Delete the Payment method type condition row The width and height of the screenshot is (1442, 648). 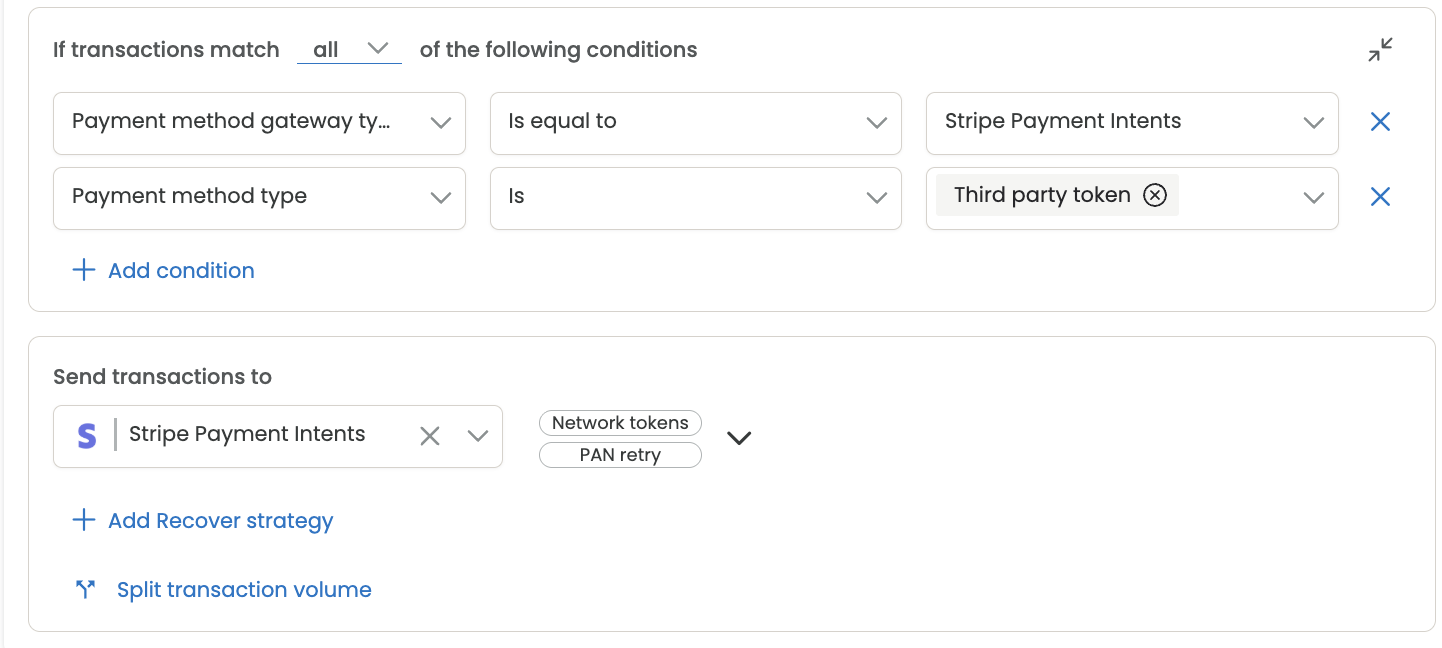(1380, 197)
